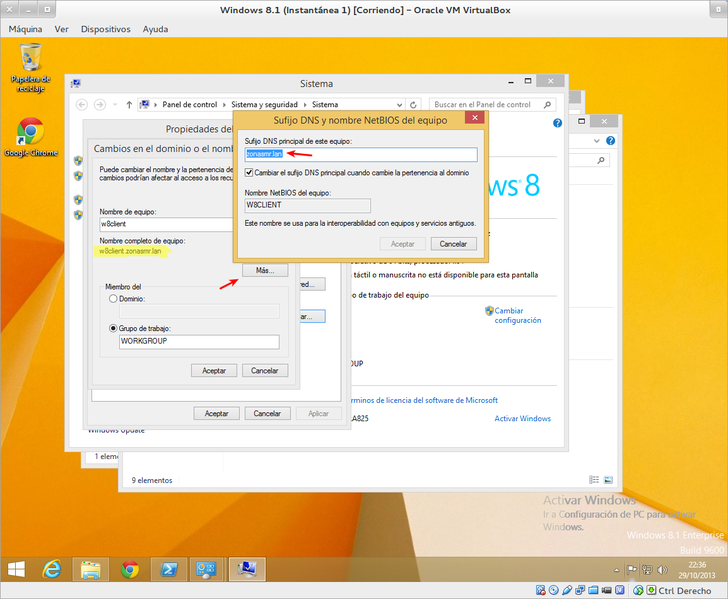Expand the ribbon chevron in back window
Viewport: 728px width, 599px height.
tap(597, 141)
